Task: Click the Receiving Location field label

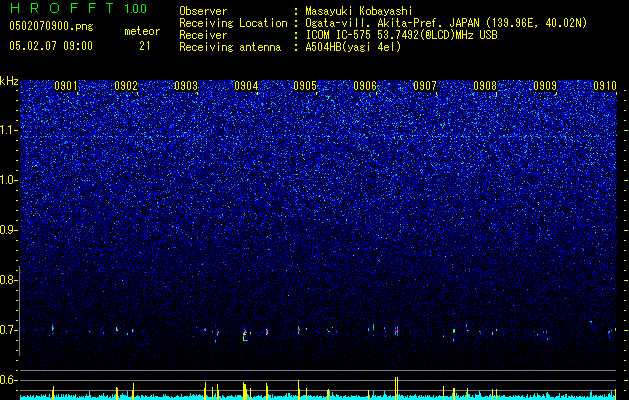Action: 233,23
